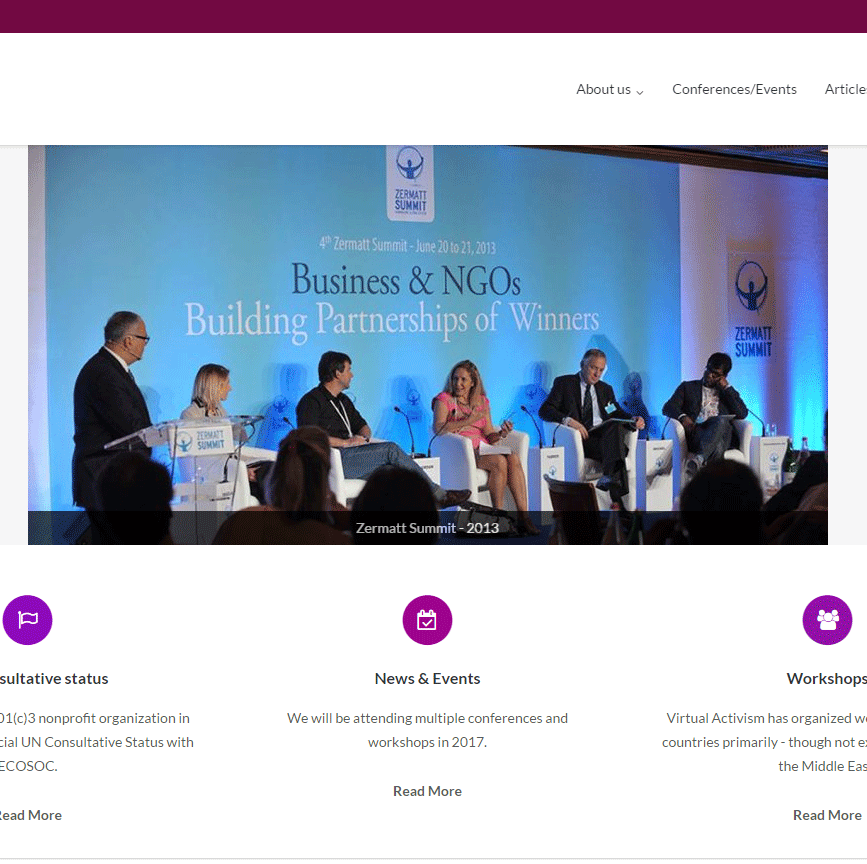Click the text about attending conferences in 2017
The width and height of the screenshot is (867, 864).
[427, 730]
